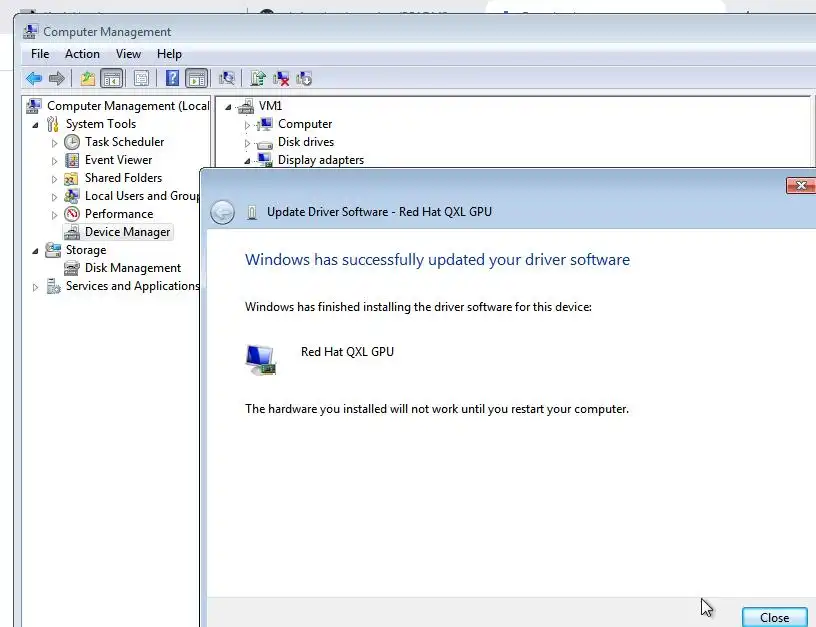Click the Forward arrow in the toolbar
816x627 pixels.
click(57, 79)
